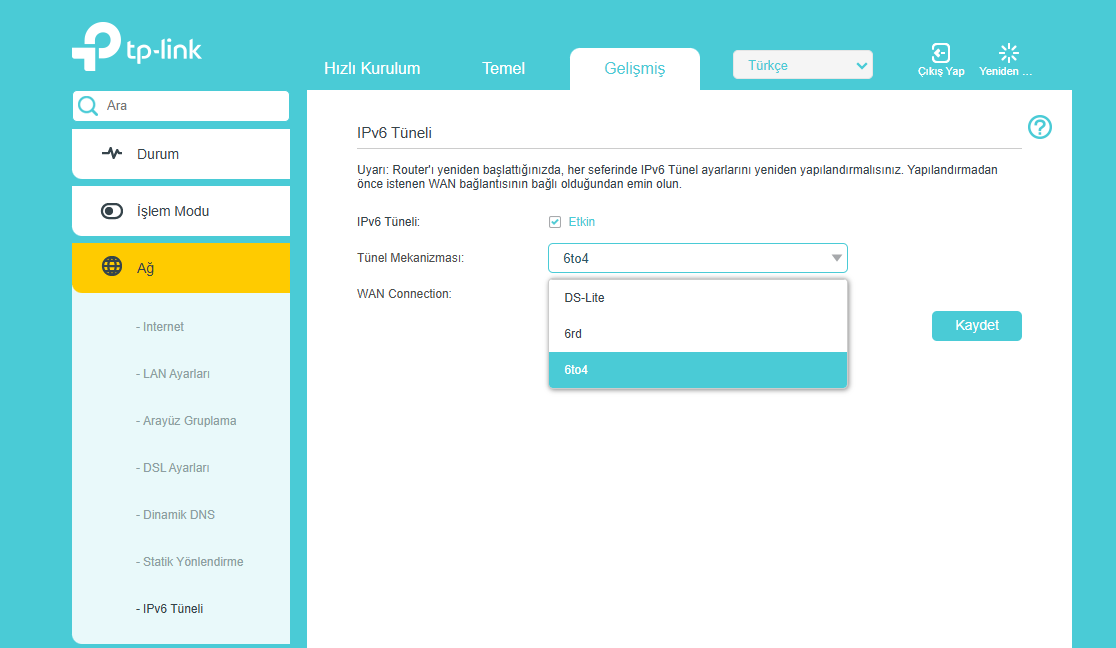Click the Kaydet save button
The height and width of the screenshot is (648, 1116).
pos(976,325)
